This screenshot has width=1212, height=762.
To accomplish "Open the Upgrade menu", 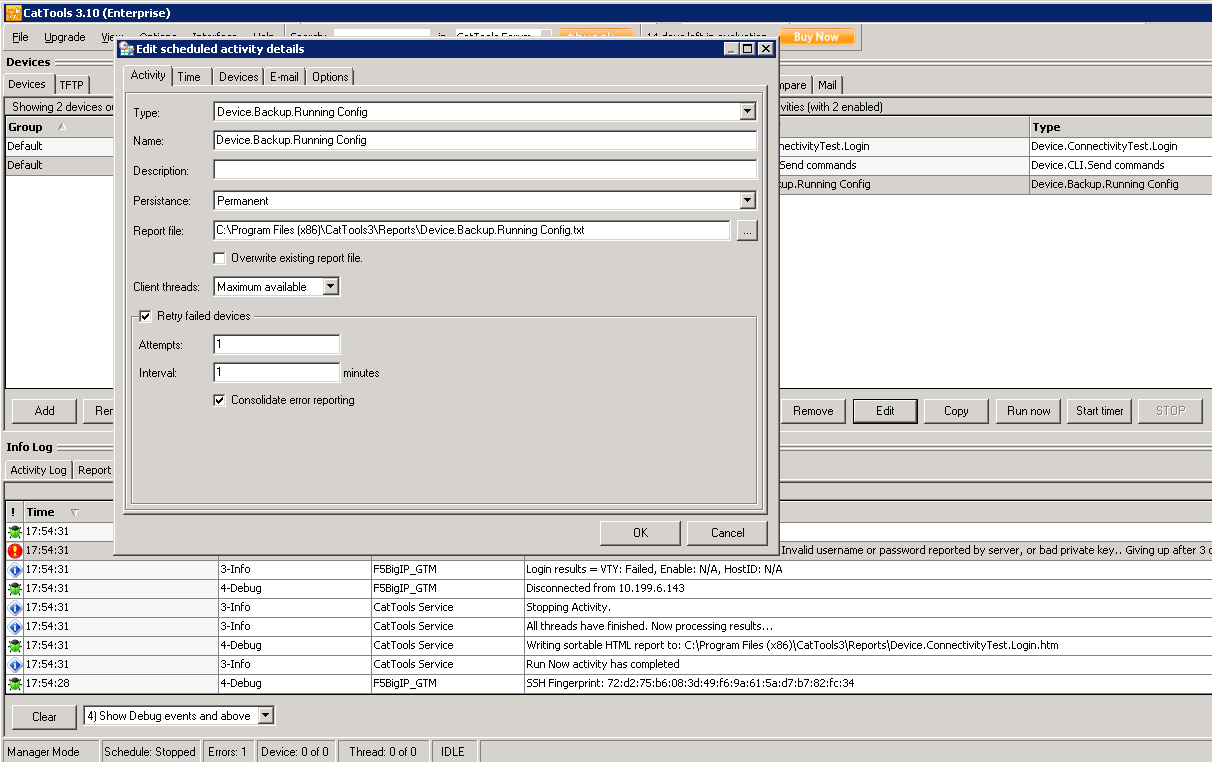I will coord(65,37).
